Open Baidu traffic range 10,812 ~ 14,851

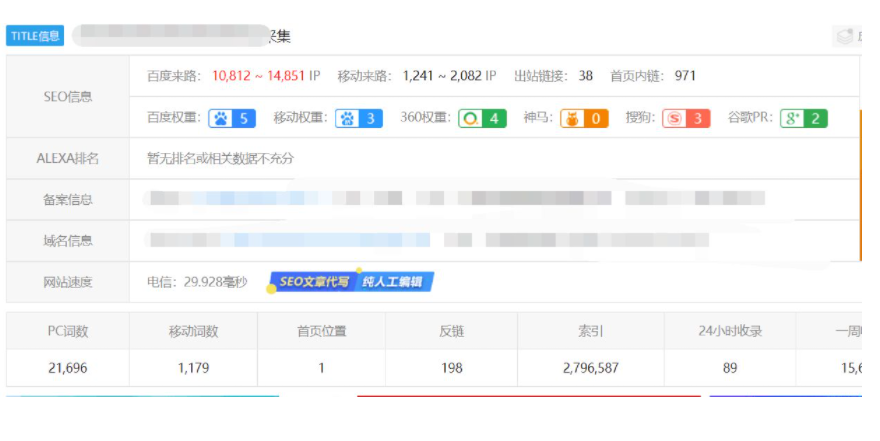pos(258,76)
